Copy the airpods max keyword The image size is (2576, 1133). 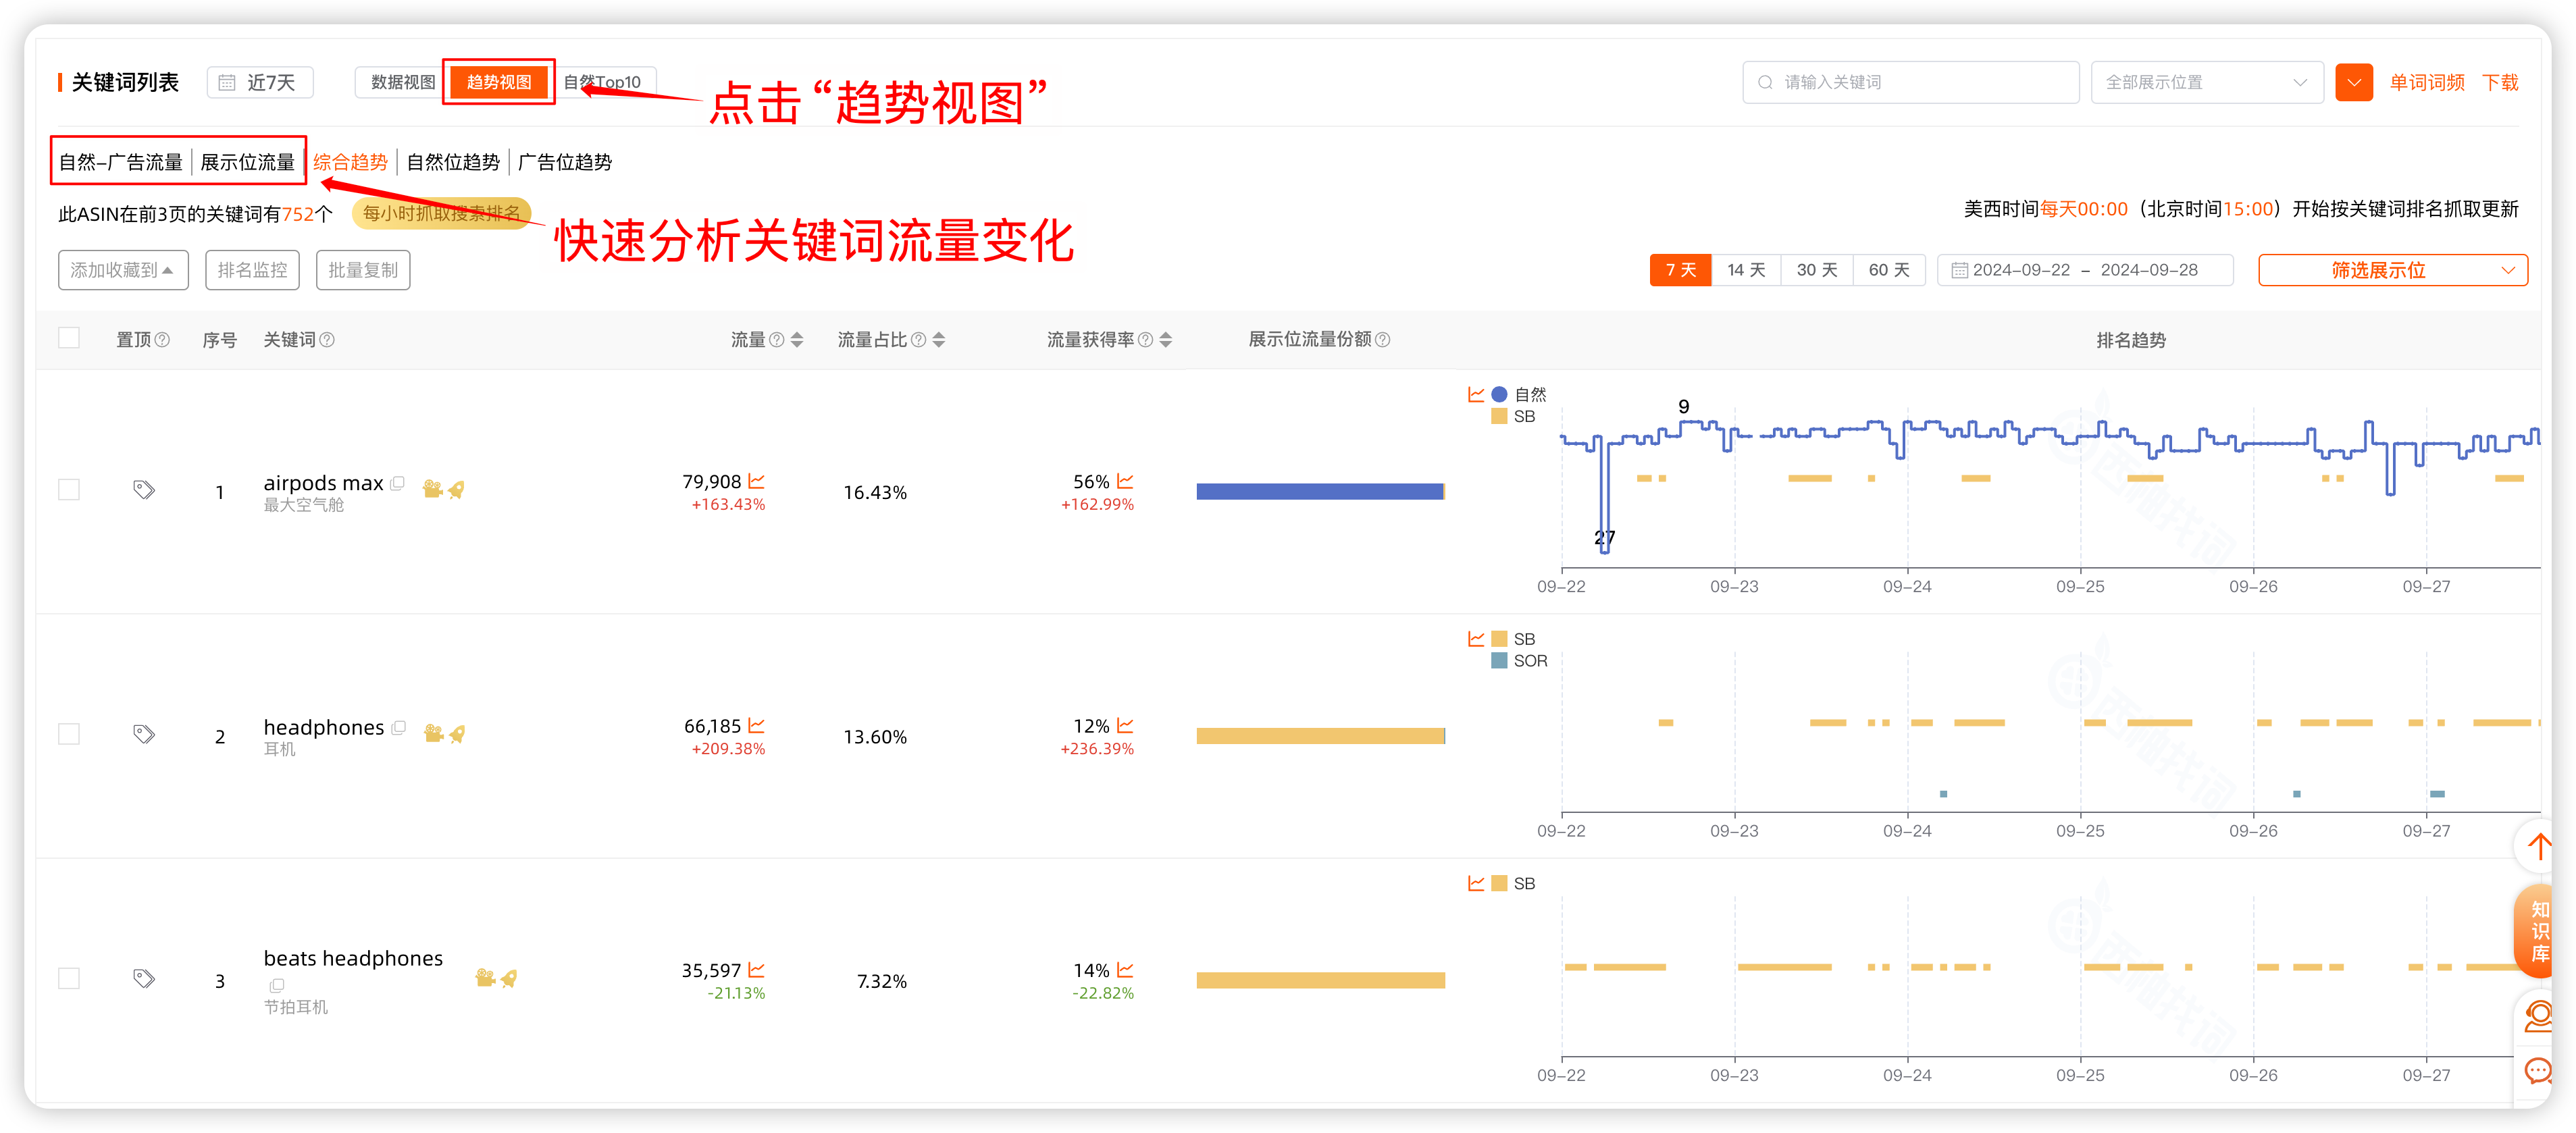coord(398,483)
